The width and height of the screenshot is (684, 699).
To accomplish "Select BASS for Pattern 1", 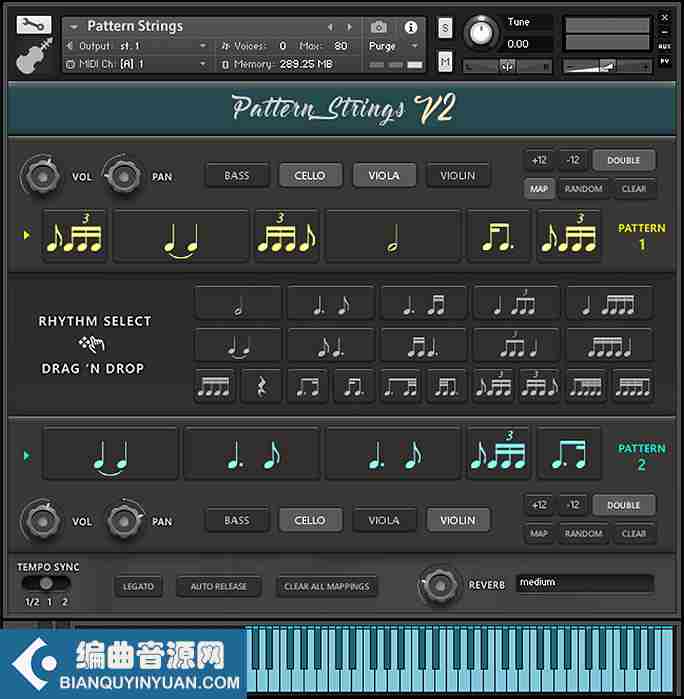I will tap(237, 175).
